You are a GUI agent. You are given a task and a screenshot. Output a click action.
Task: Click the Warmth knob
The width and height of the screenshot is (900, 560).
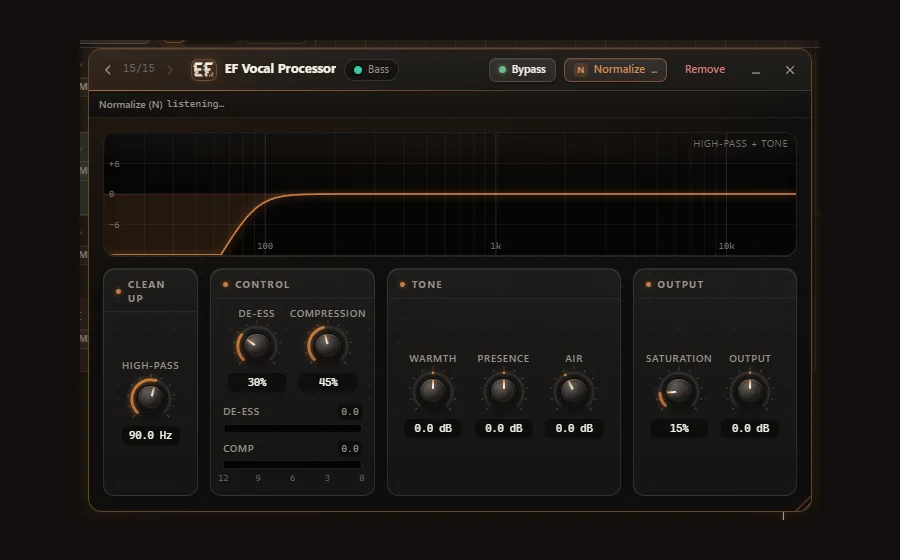[x=433, y=391]
